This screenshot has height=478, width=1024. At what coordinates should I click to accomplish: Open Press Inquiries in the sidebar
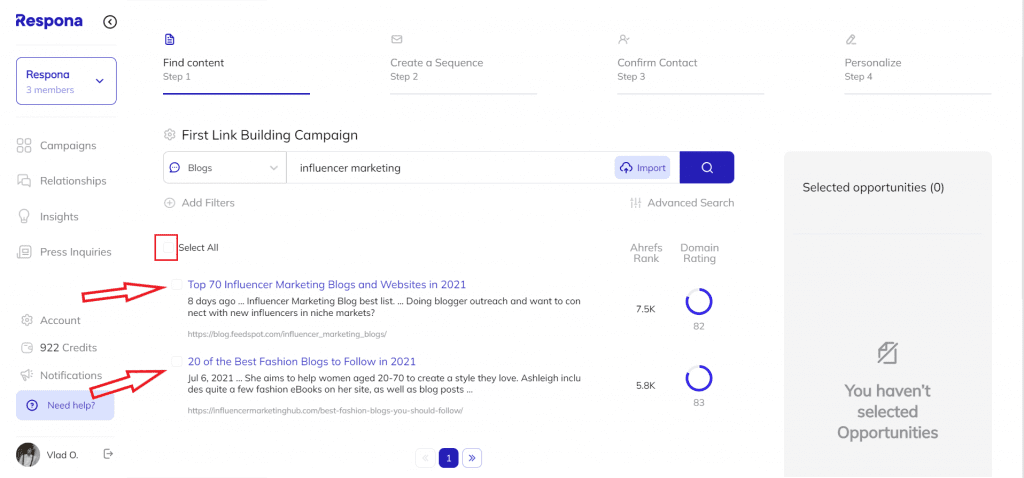(75, 252)
